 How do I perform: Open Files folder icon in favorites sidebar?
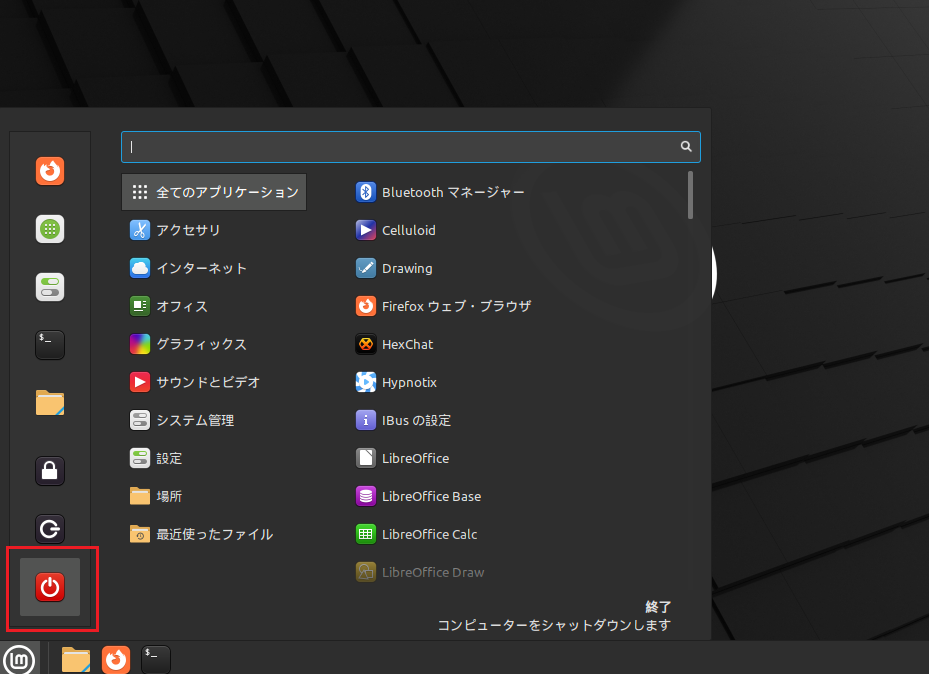[50, 403]
